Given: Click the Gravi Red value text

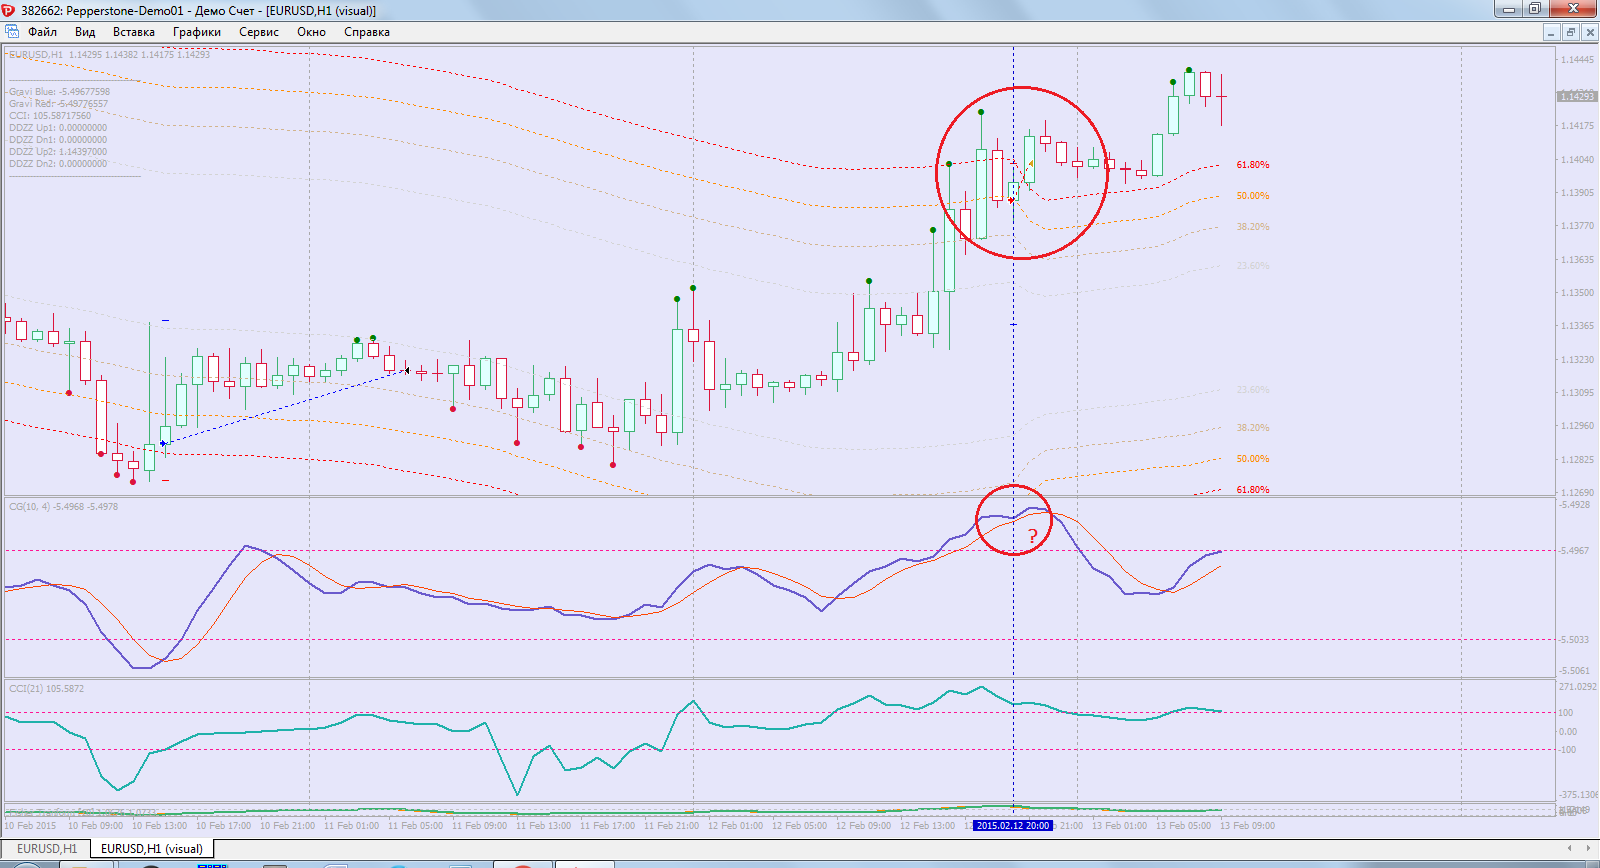Looking at the screenshot, I should [x=59, y=104].
